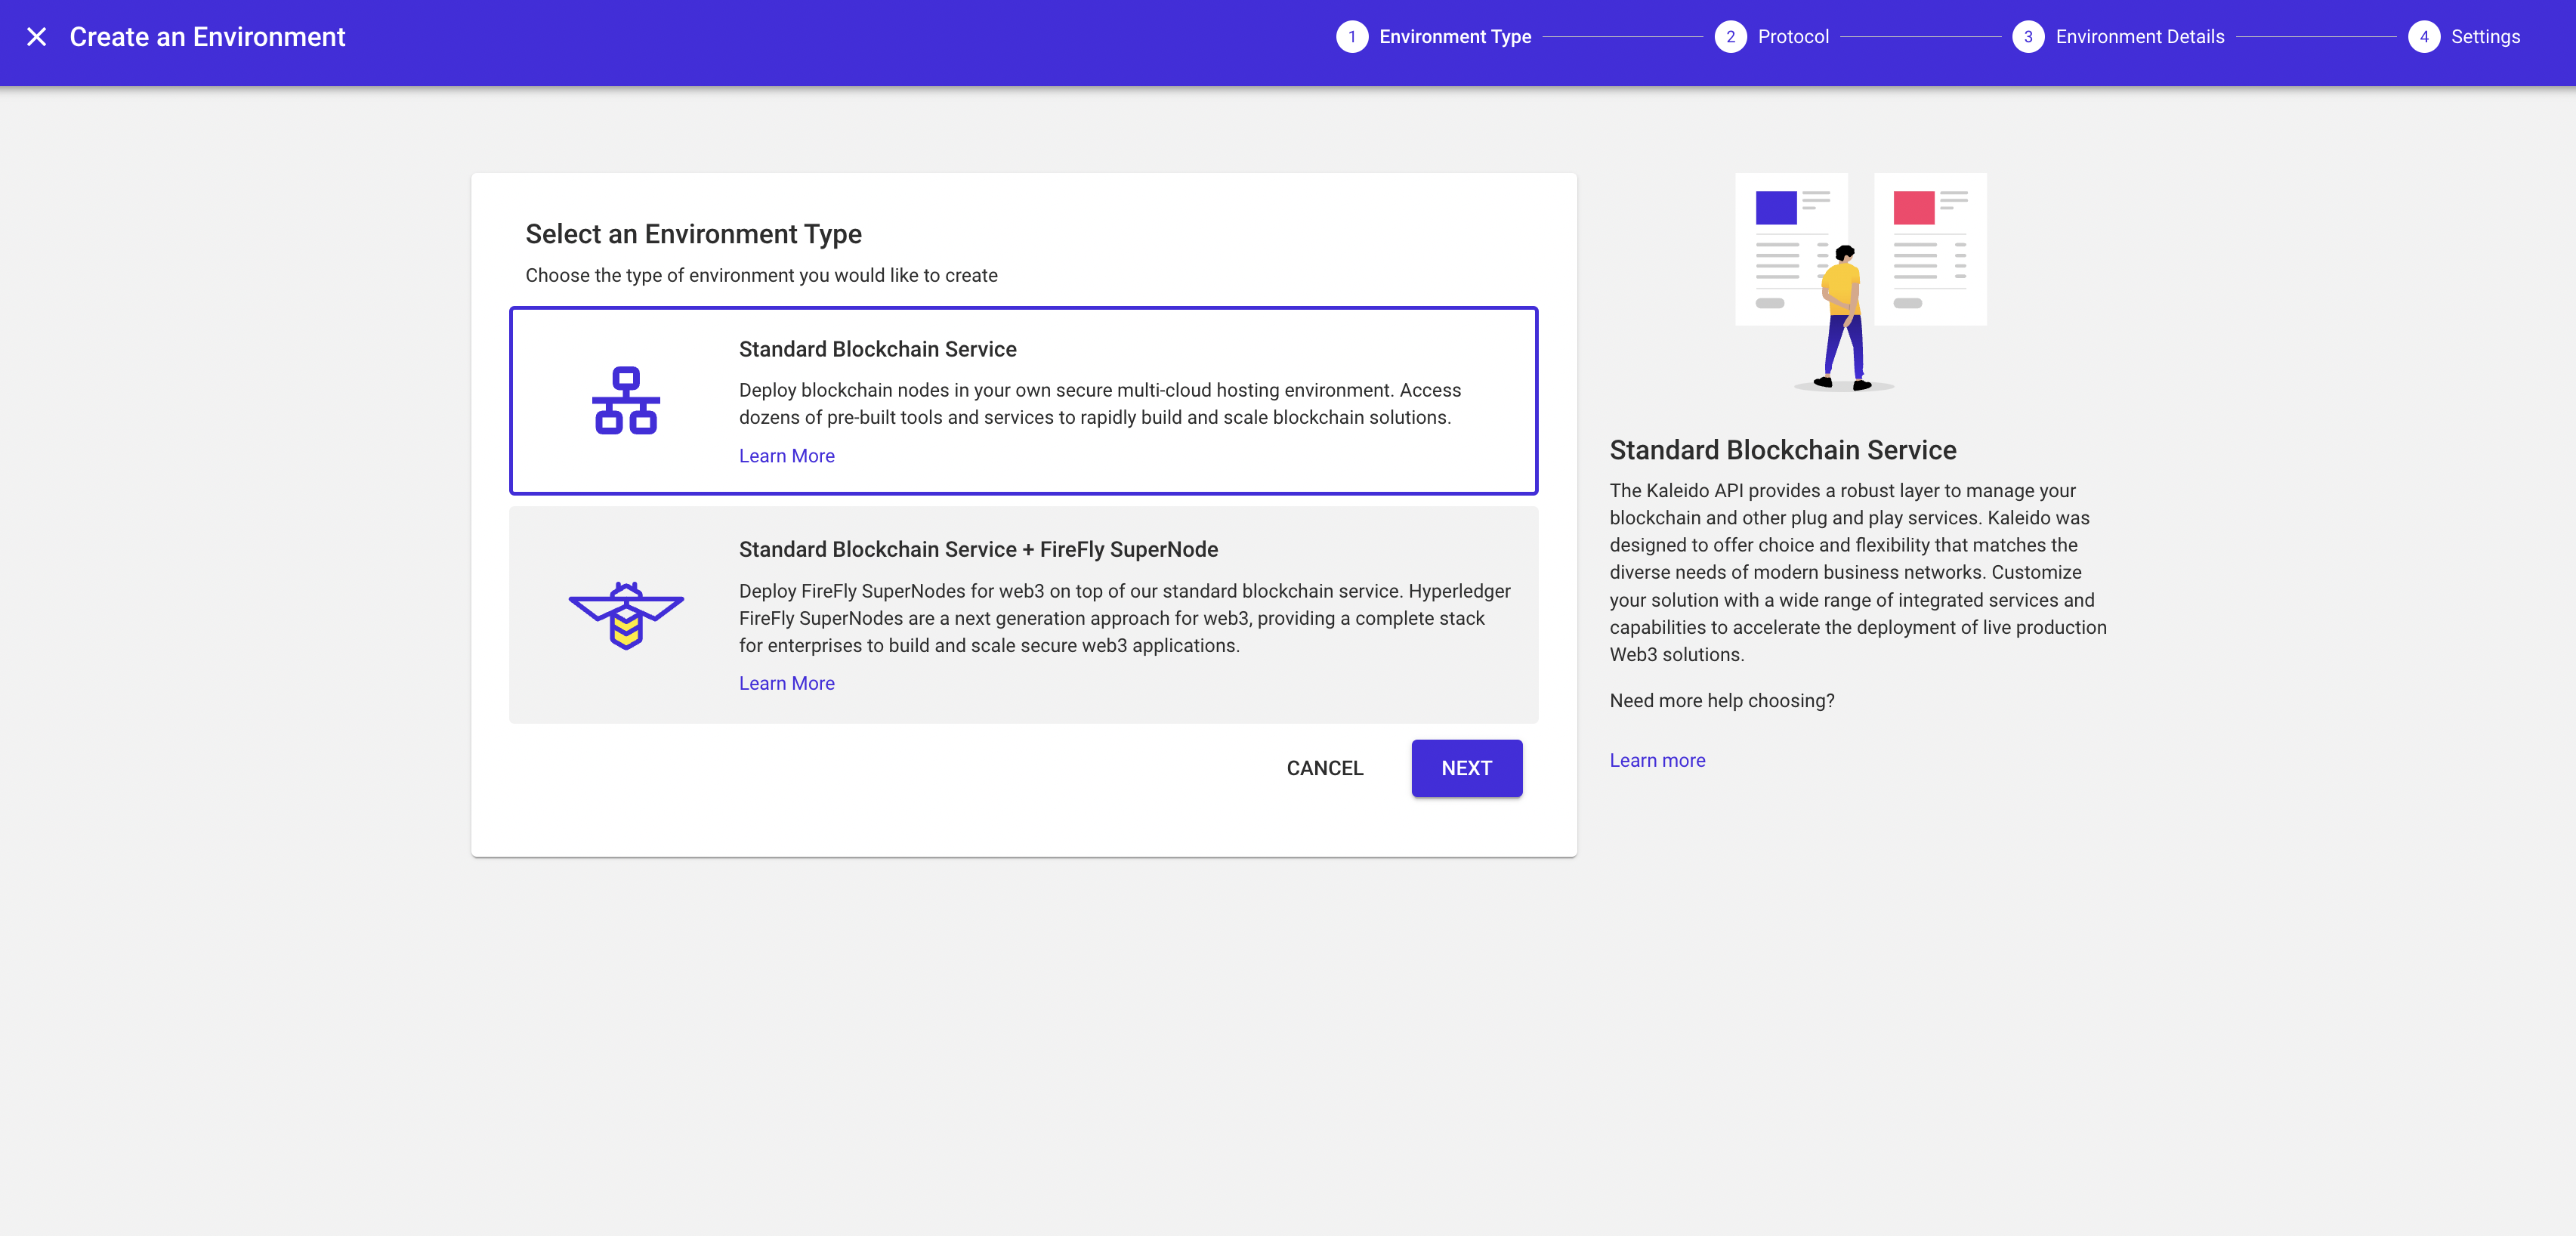This screenshot has height=1236, width=2576.
Task: Open the Learn more help link
Action: [1657, 760]
